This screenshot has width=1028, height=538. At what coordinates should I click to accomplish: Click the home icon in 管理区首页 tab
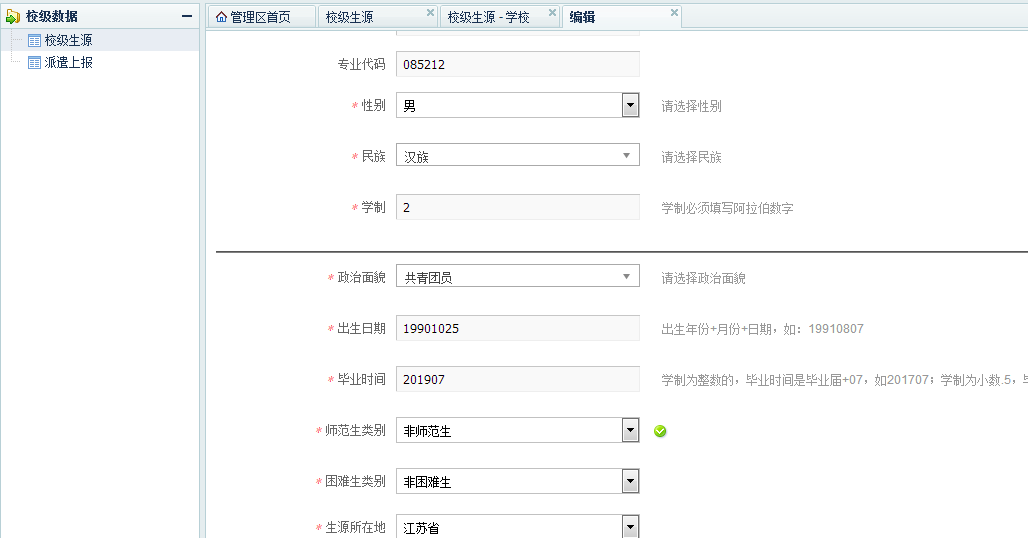222,17
